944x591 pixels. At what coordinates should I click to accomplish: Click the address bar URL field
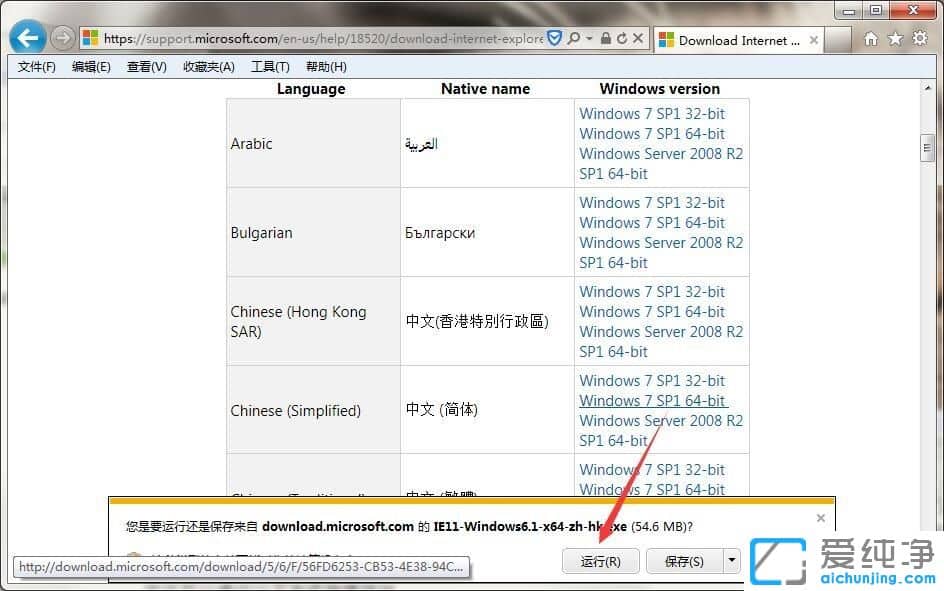(x=300, y=38)
